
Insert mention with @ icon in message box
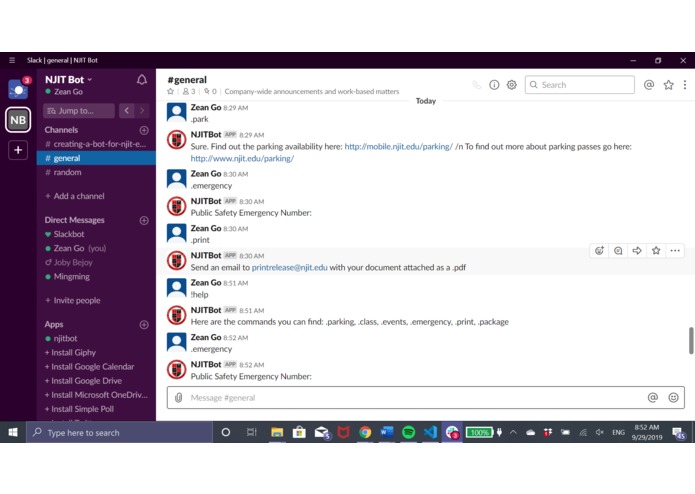652,397
